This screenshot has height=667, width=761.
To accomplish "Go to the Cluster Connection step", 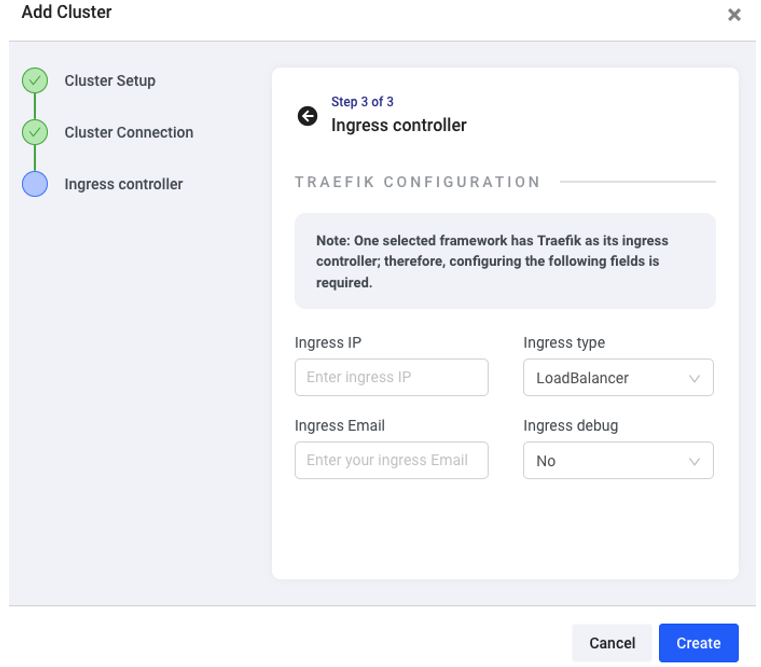I will tap(129, 132).
